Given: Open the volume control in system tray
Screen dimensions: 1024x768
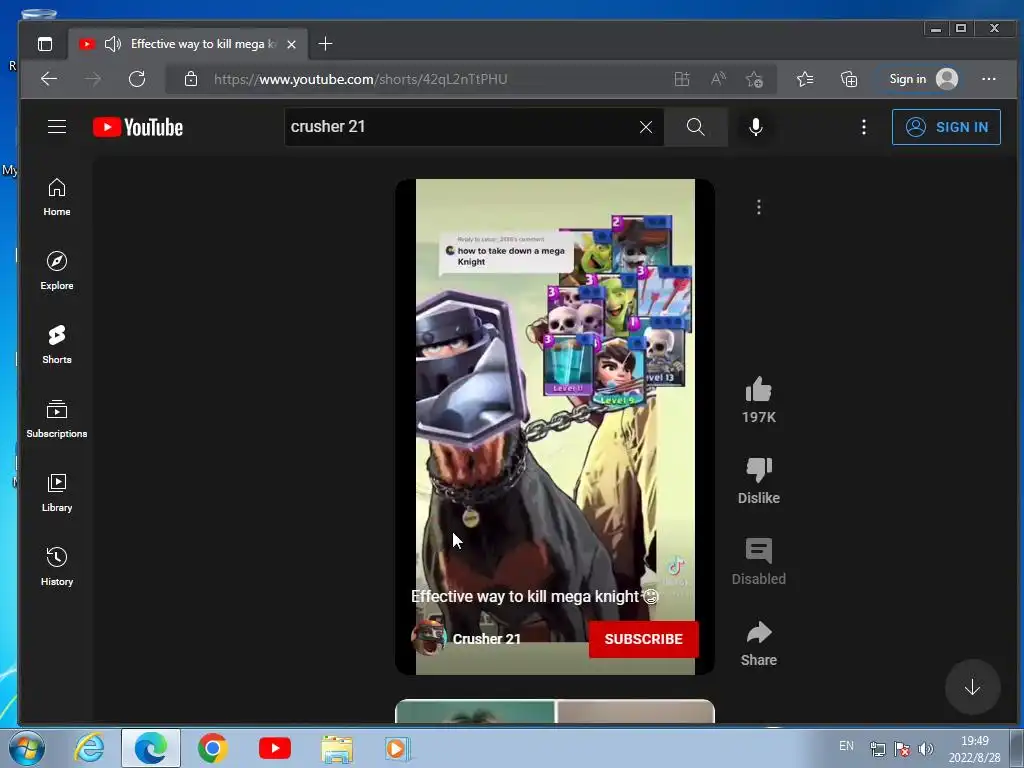Looking at the screenshot, I should 925,748.
